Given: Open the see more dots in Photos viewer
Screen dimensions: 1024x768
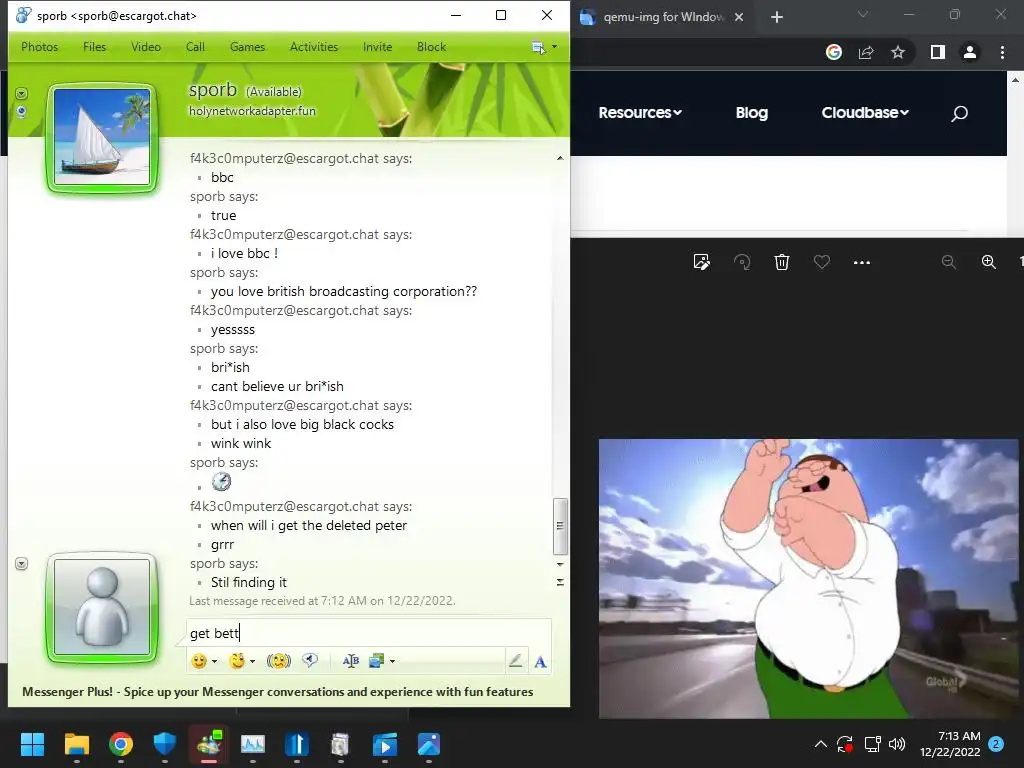Looking at the screenshot, I should point(862,263).
